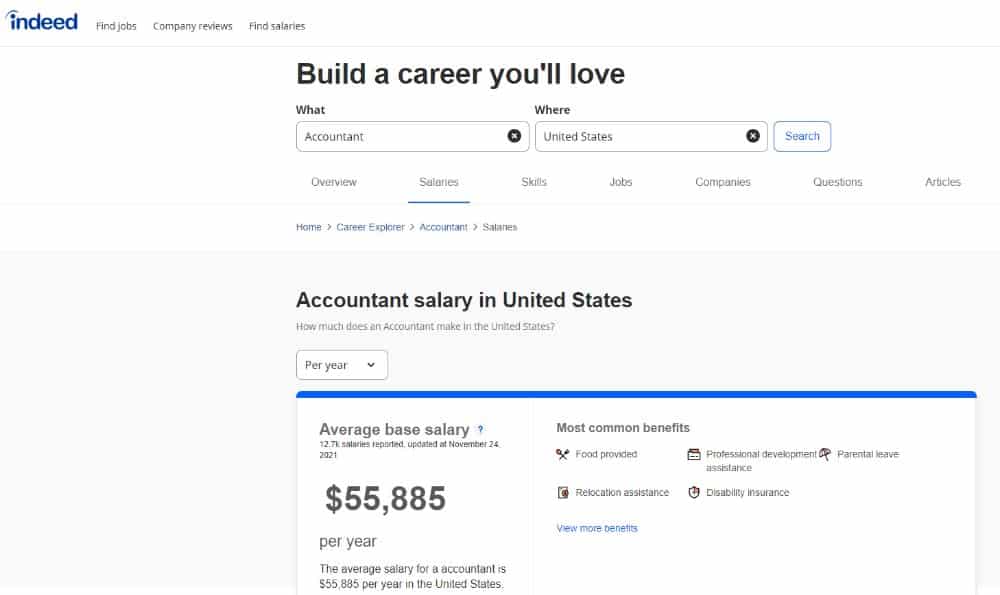Screen dimensions: 1000x595
Task: Clear the United States location field
Action: (753, 136)
